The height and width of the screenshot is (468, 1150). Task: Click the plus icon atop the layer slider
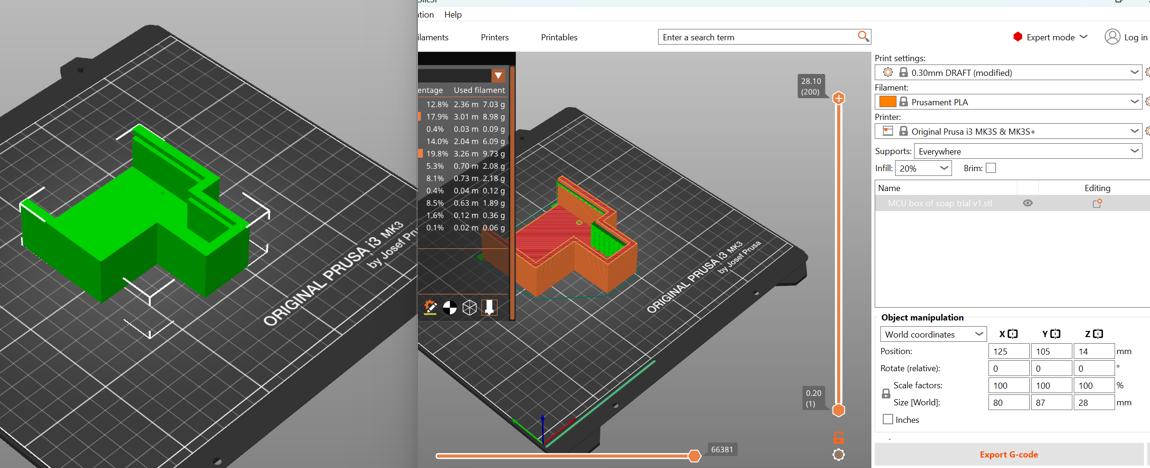(x=838, y=98)
